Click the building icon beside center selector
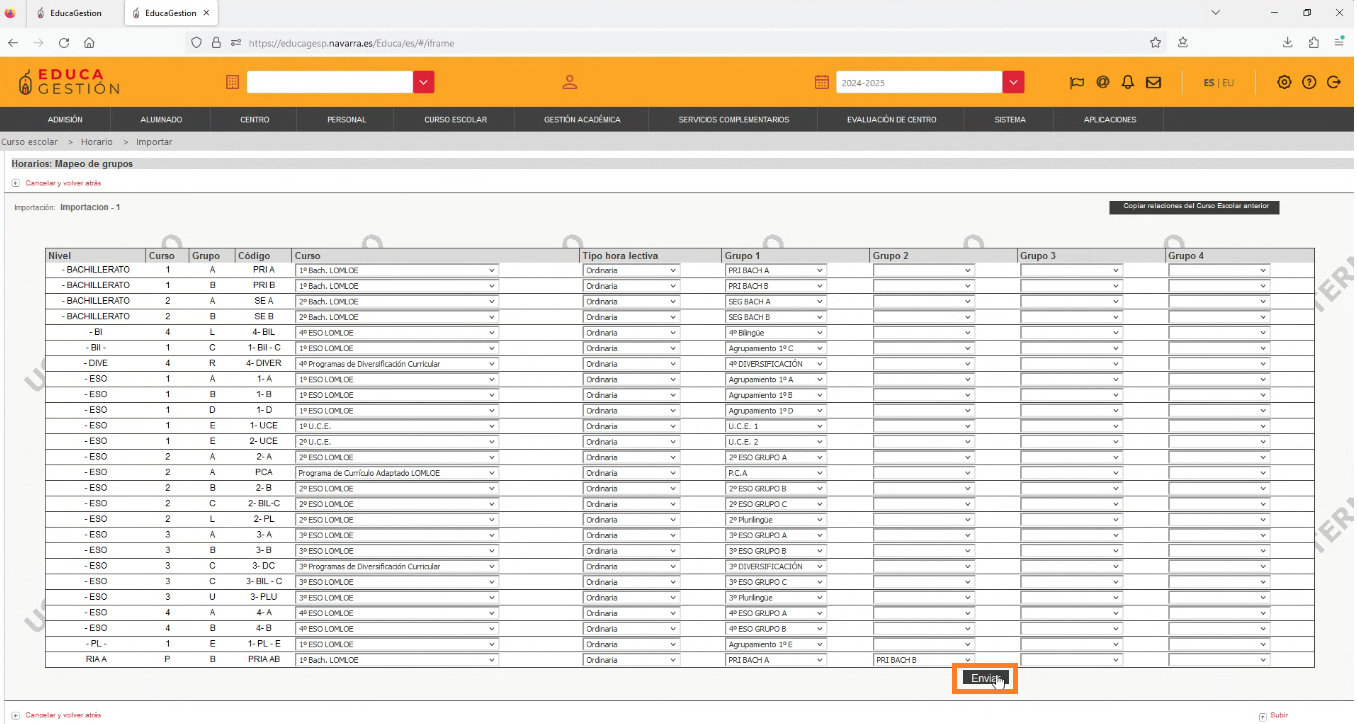Image resolution: width=1357 pixels, height=724 pixels. 232,82
